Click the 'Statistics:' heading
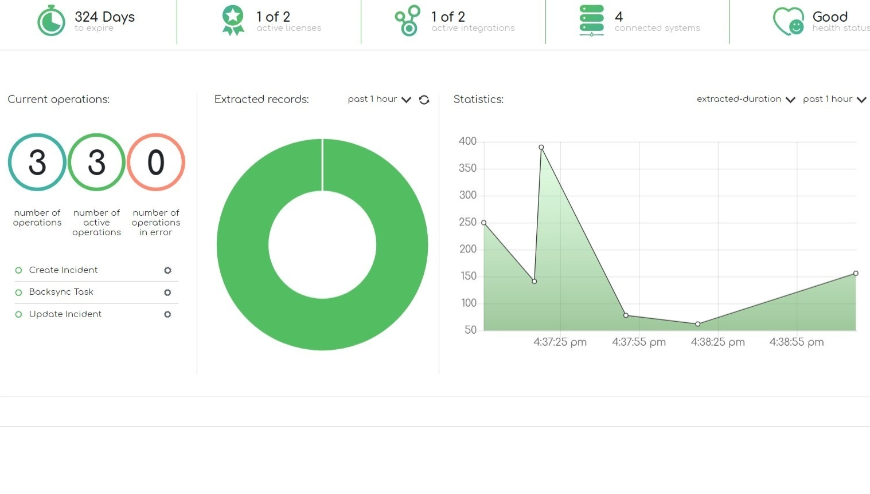Screen dimensions: 870x494 pos(478,99)
